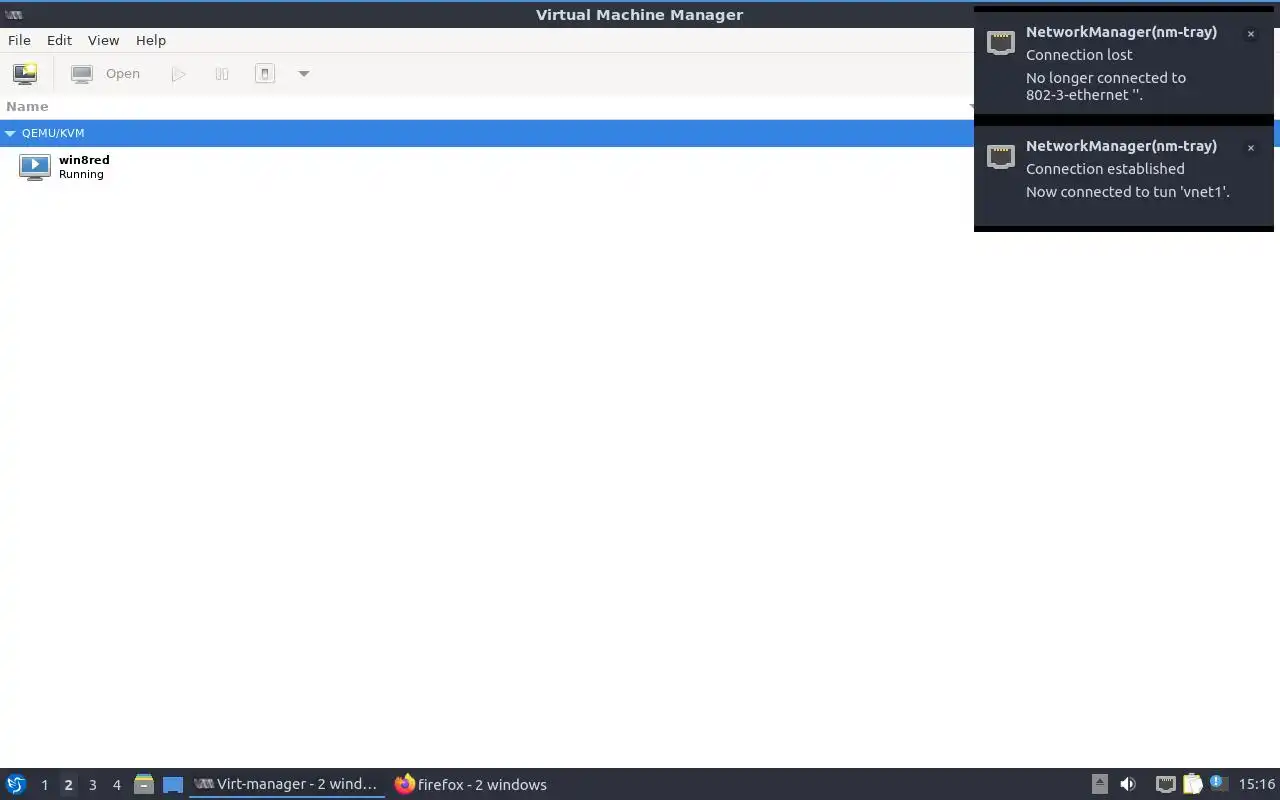Click the Virtual Machine Manager title bar icon
The width and height of the screenshot is (1280, 800).
(14, 14)
